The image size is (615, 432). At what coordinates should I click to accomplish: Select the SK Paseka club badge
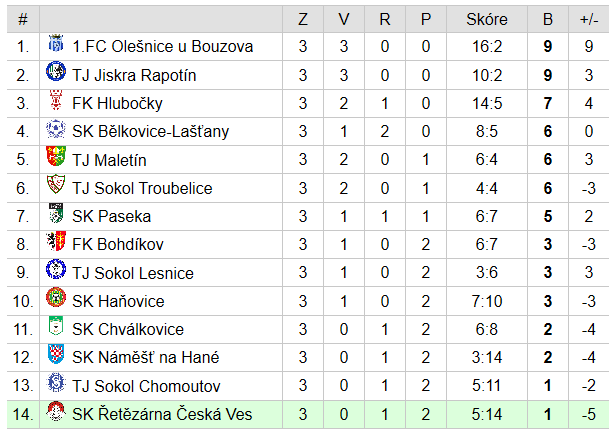click(56, 213)
